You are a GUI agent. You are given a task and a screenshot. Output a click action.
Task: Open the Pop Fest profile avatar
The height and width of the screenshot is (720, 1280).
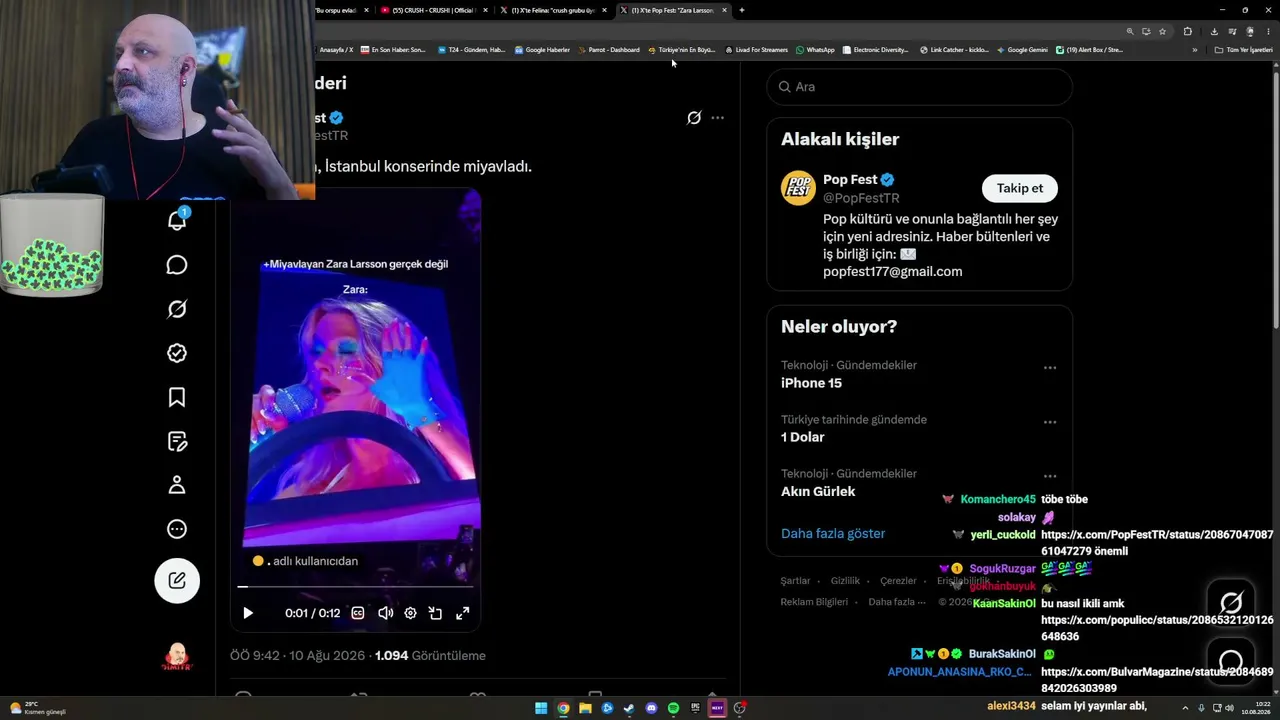click(798, 188)
